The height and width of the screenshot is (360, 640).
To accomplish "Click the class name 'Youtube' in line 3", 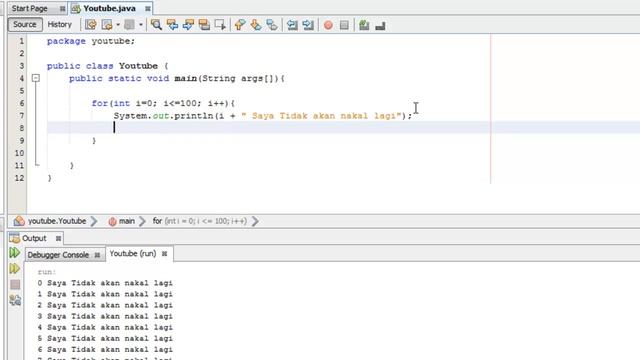I will tap(138, 66).
